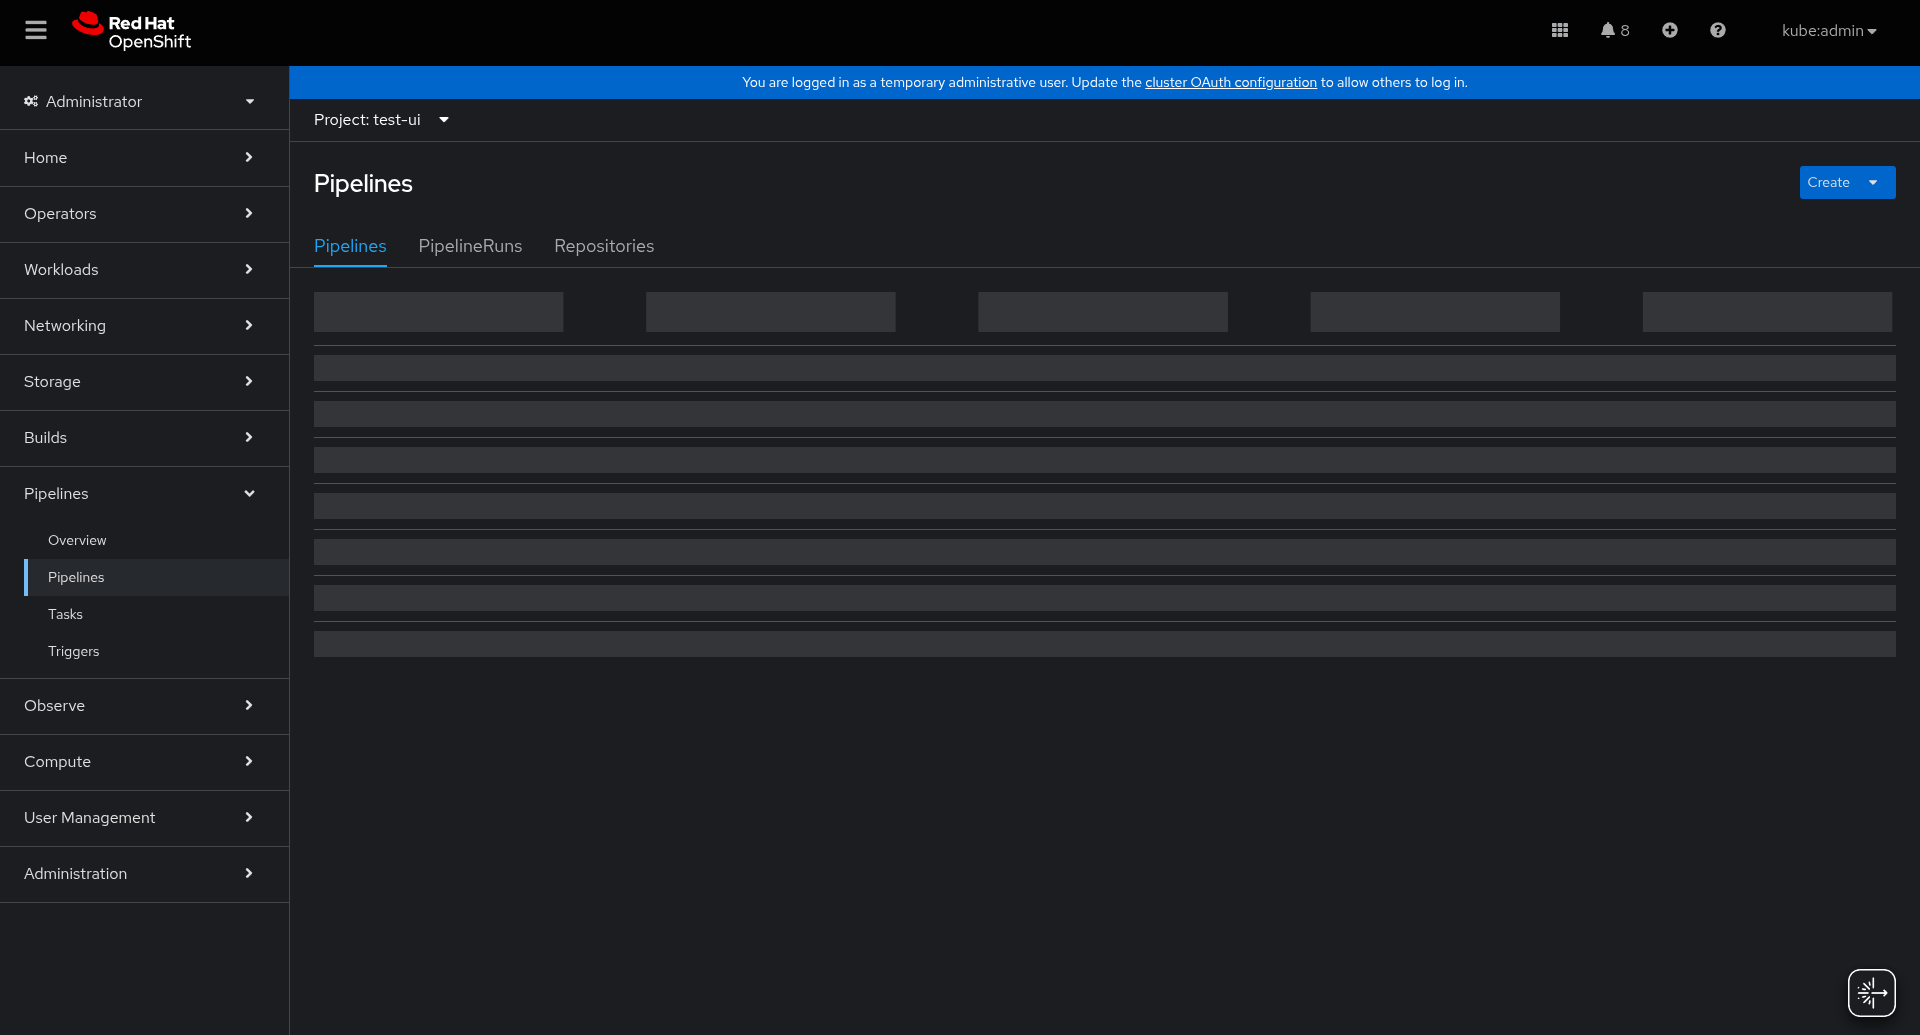
Task: Open the help question mark menu
Action: pyautogui.click(x=1718, y=31)
